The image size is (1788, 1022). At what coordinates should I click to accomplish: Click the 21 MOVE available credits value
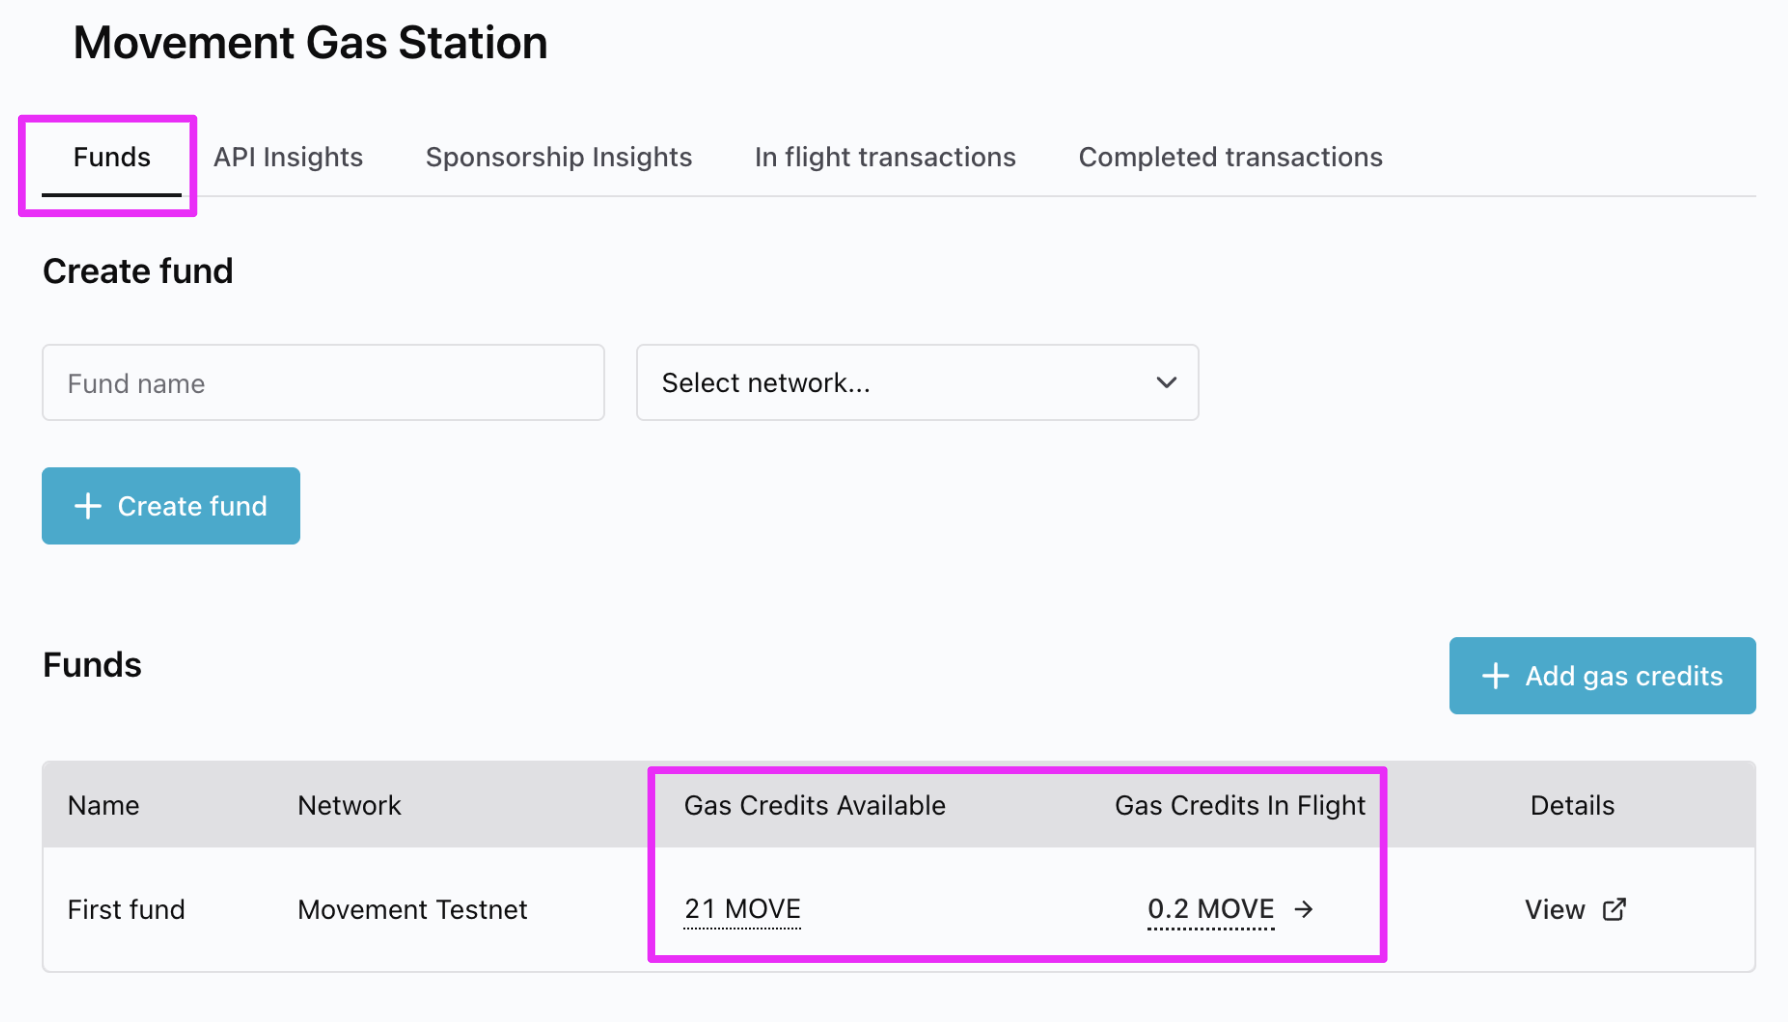tap(742, 909)
